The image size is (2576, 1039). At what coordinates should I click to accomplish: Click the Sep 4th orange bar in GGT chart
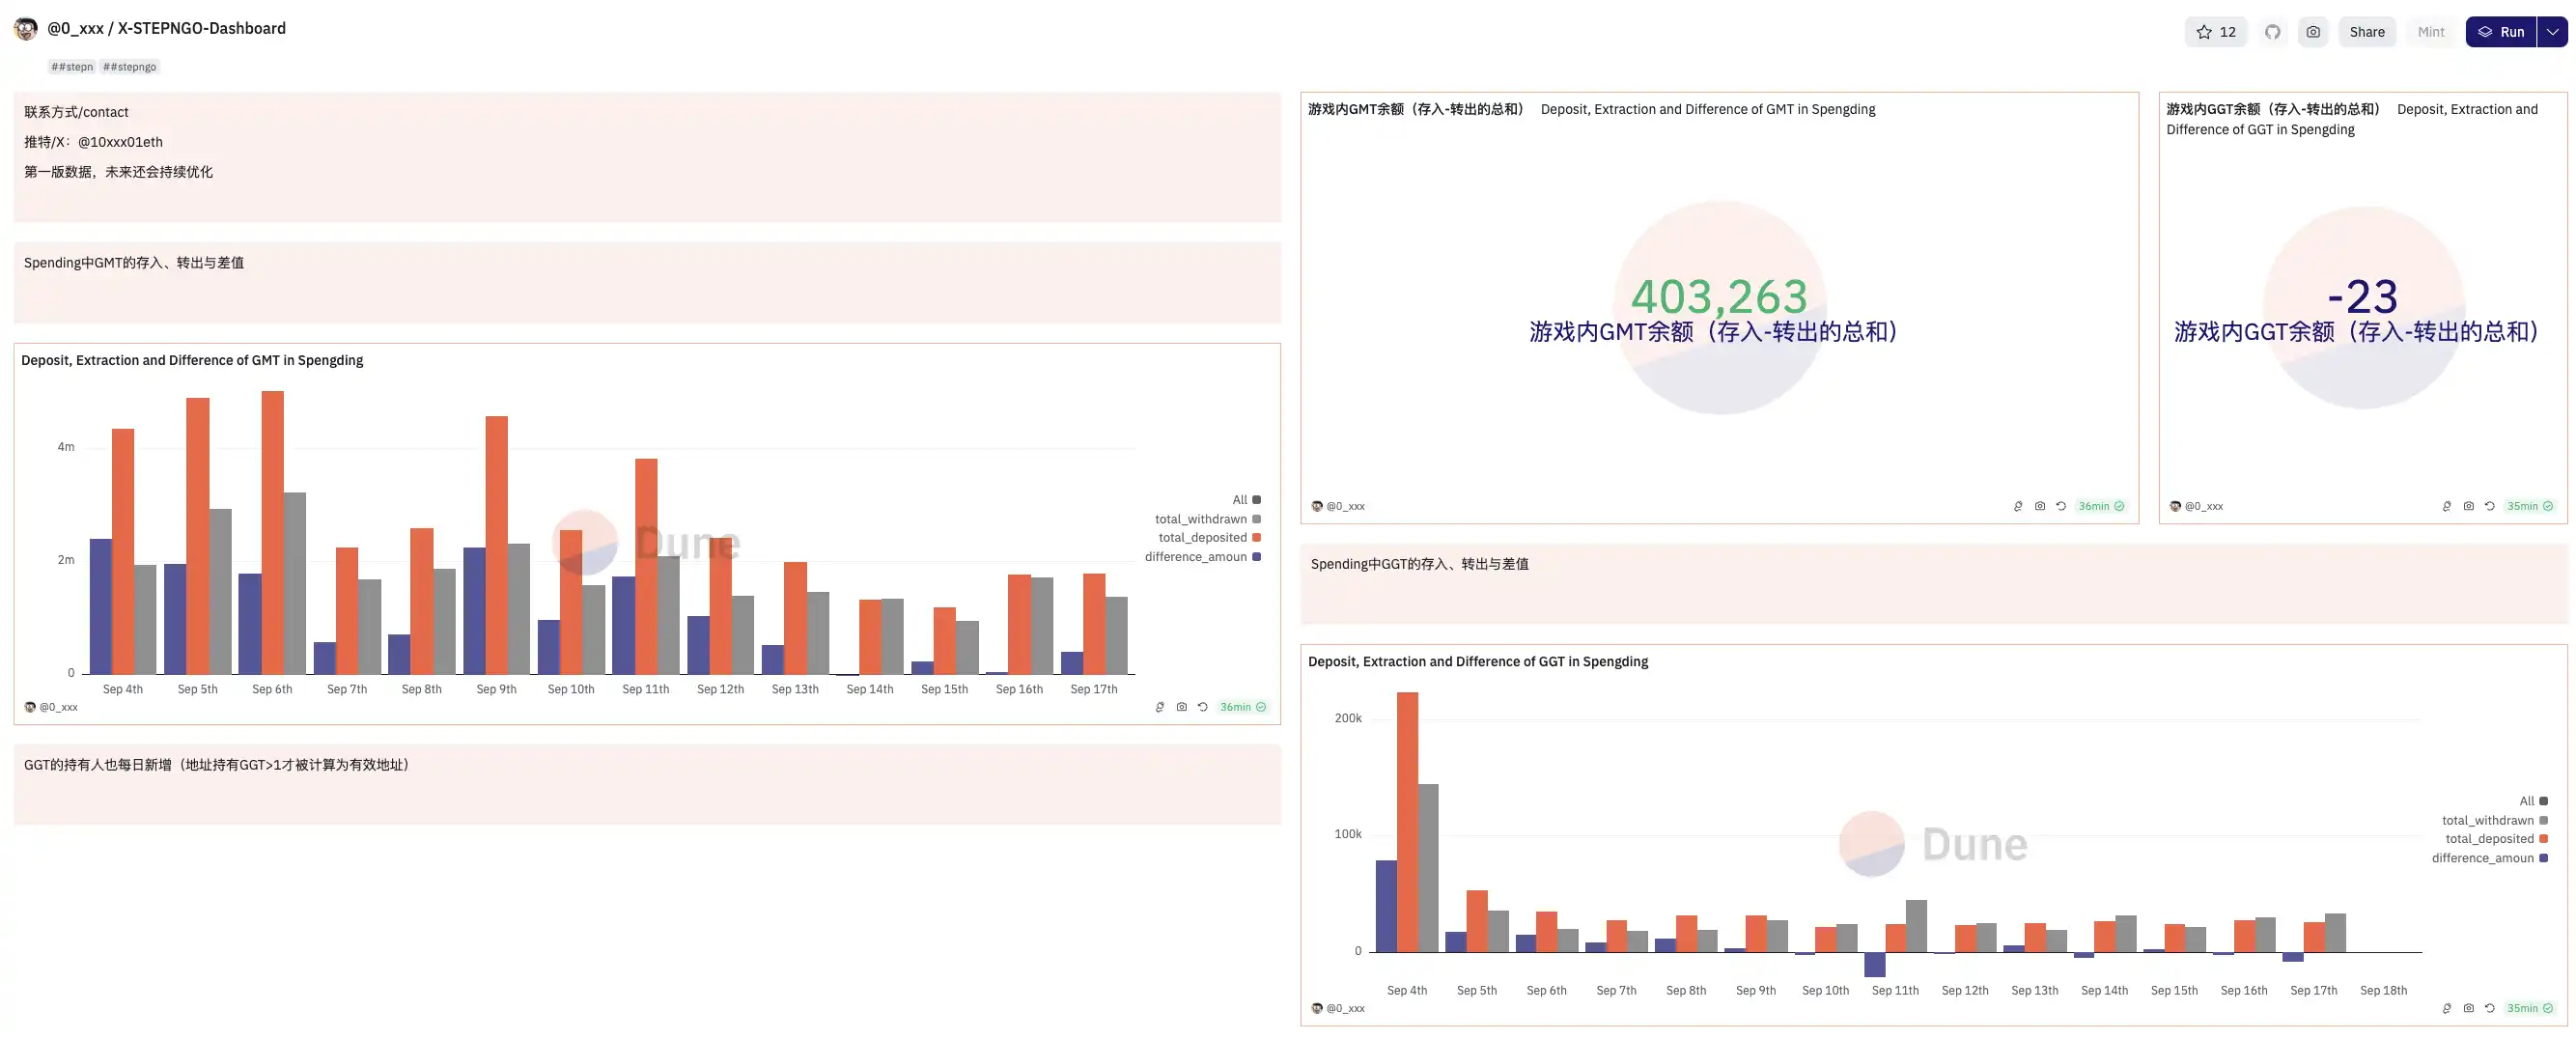pos(1407,820)
